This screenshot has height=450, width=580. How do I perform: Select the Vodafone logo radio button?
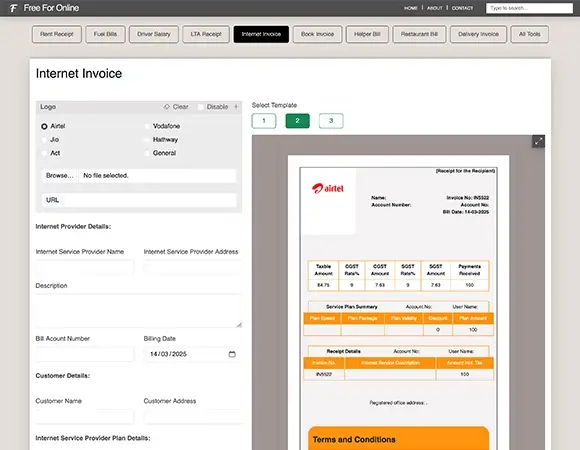coord(147,126)
